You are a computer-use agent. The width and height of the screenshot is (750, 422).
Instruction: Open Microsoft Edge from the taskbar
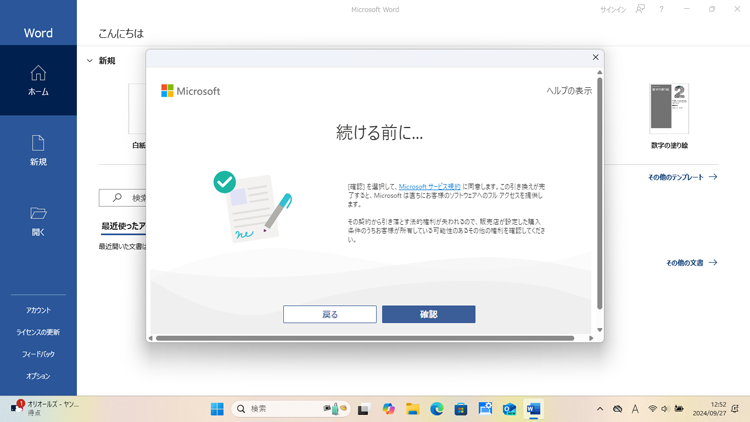437,409
